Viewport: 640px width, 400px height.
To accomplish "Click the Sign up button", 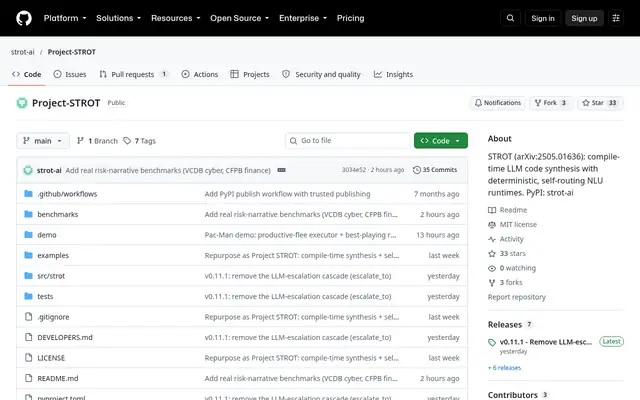I will point(584,18).
